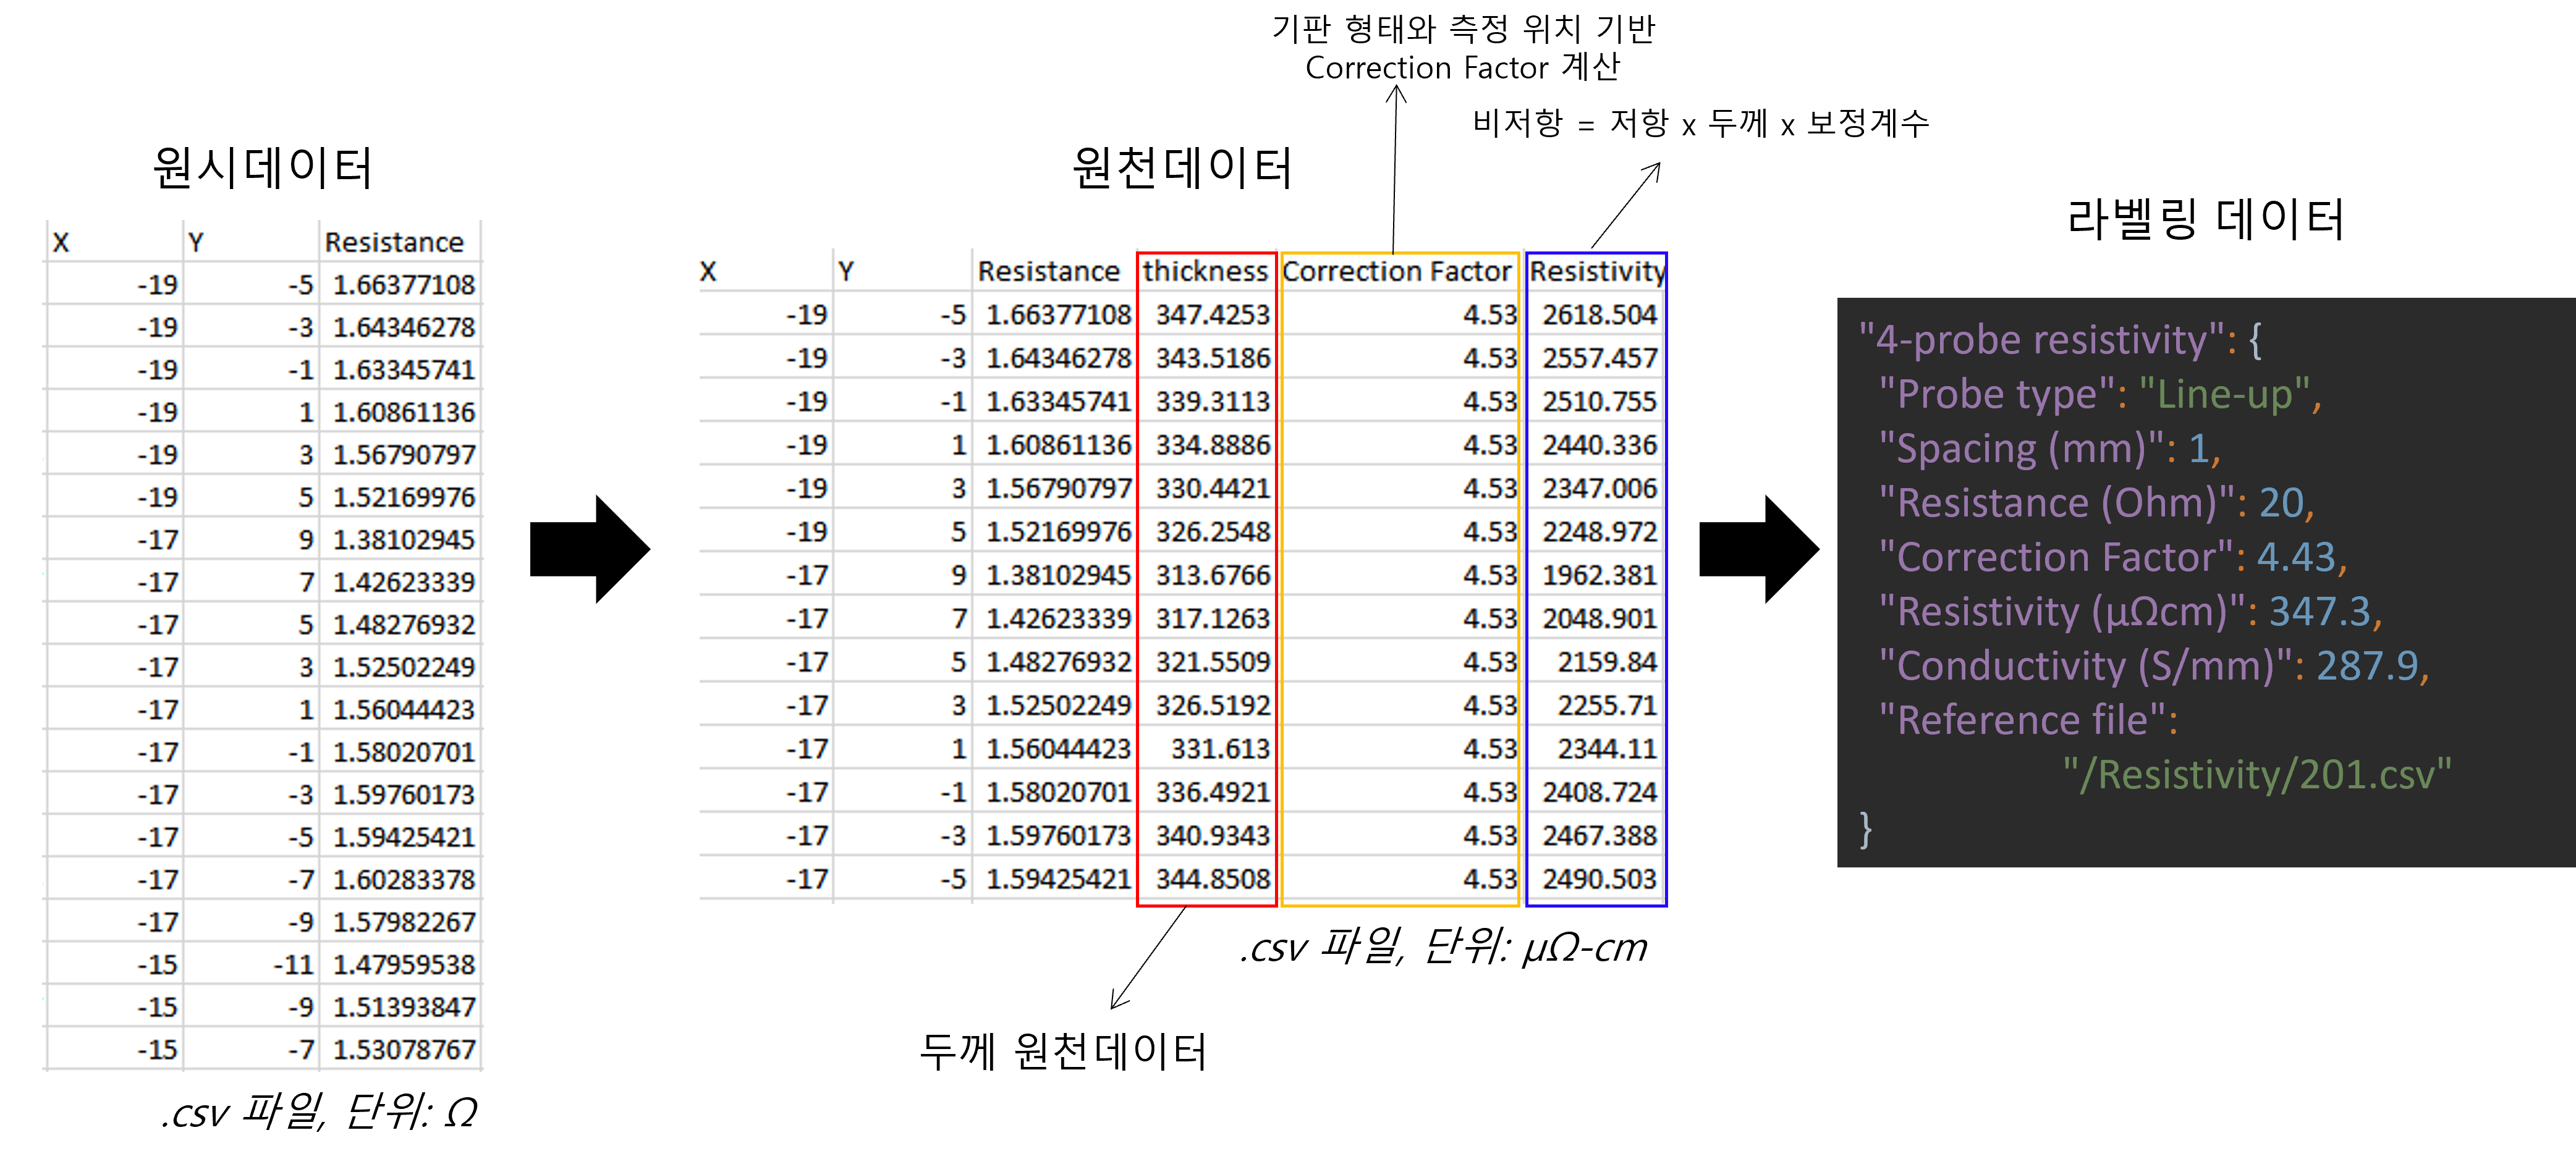Click 1.38102945 in the 원천데이터 table
Image resolution: width=2576 pixels, height=1159 pixels.
pos(1058,575)
